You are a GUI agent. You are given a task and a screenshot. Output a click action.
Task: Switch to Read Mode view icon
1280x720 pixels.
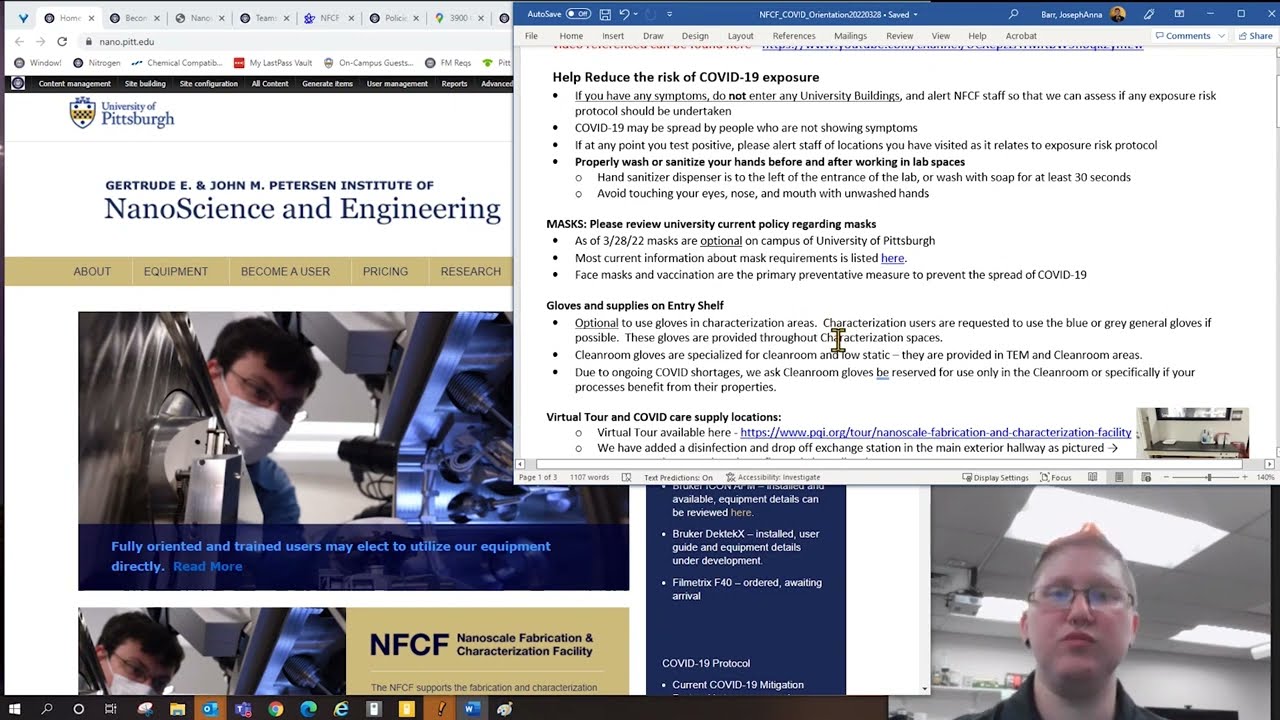[1092, 477]
